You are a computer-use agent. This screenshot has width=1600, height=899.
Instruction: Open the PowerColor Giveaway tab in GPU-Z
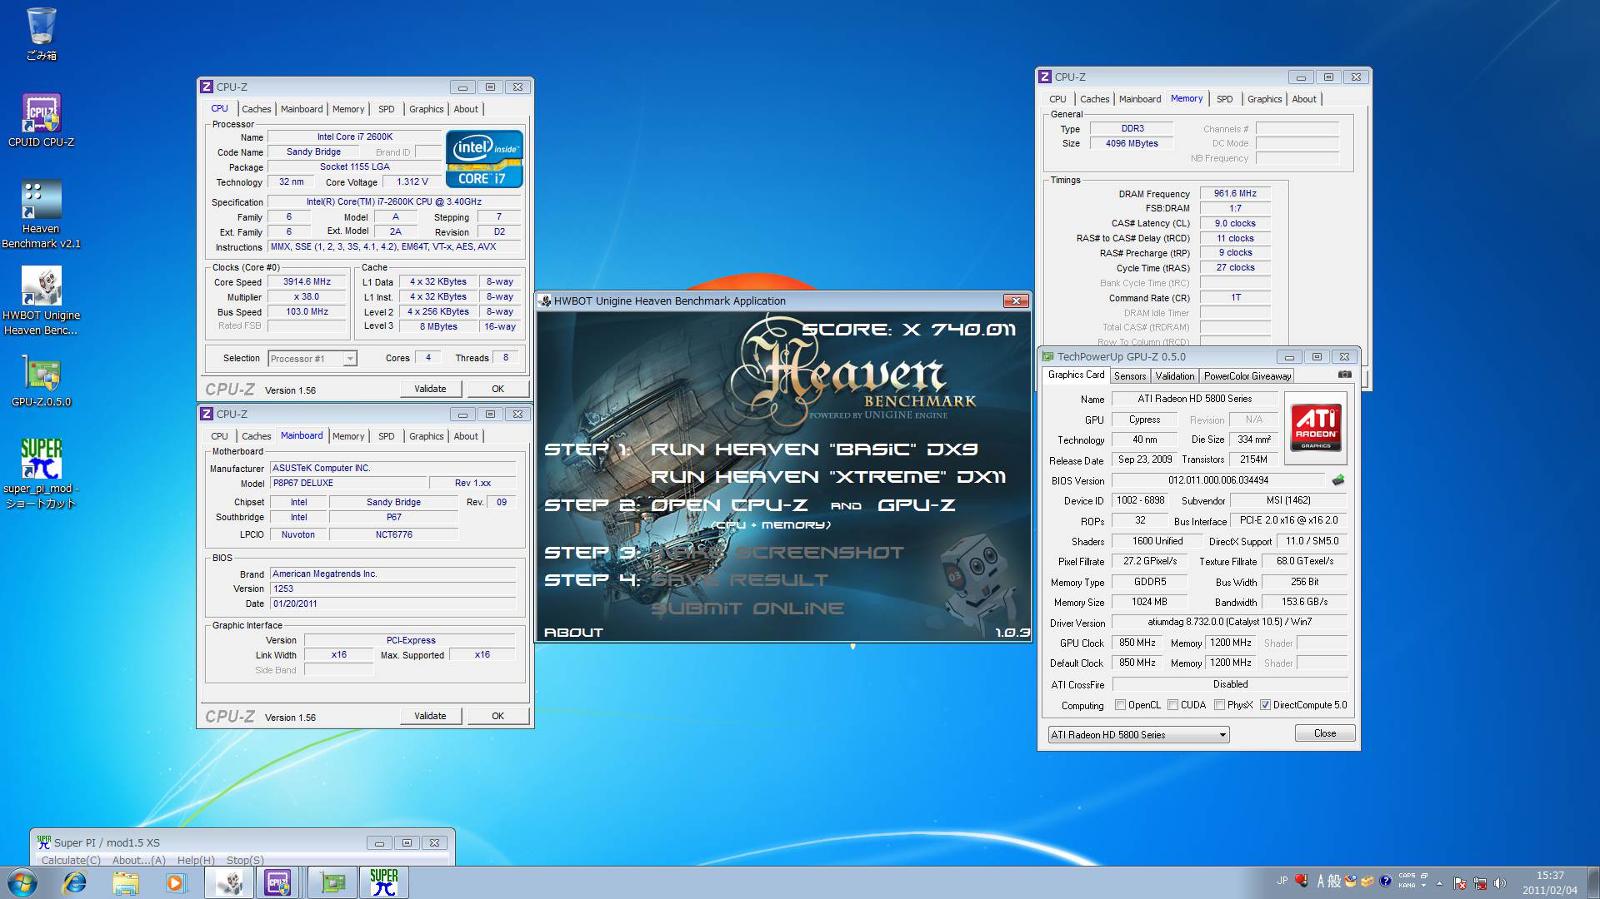[1247, 376]
